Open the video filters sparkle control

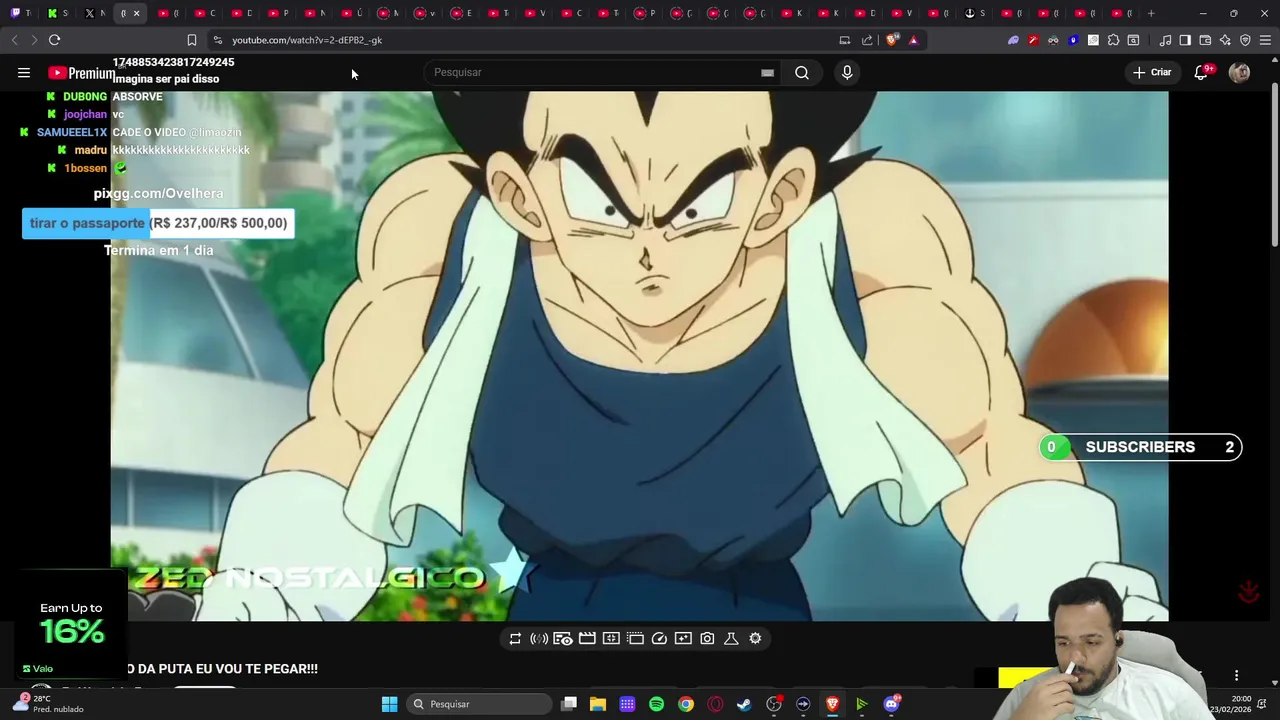(x=683, y=638)
